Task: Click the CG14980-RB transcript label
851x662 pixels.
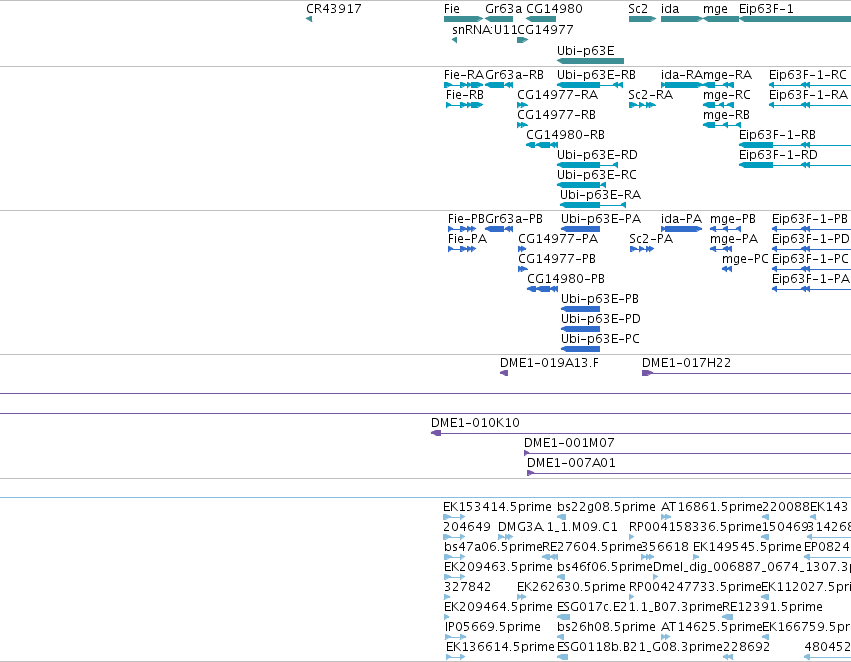Action: click(x=565, y=135)
